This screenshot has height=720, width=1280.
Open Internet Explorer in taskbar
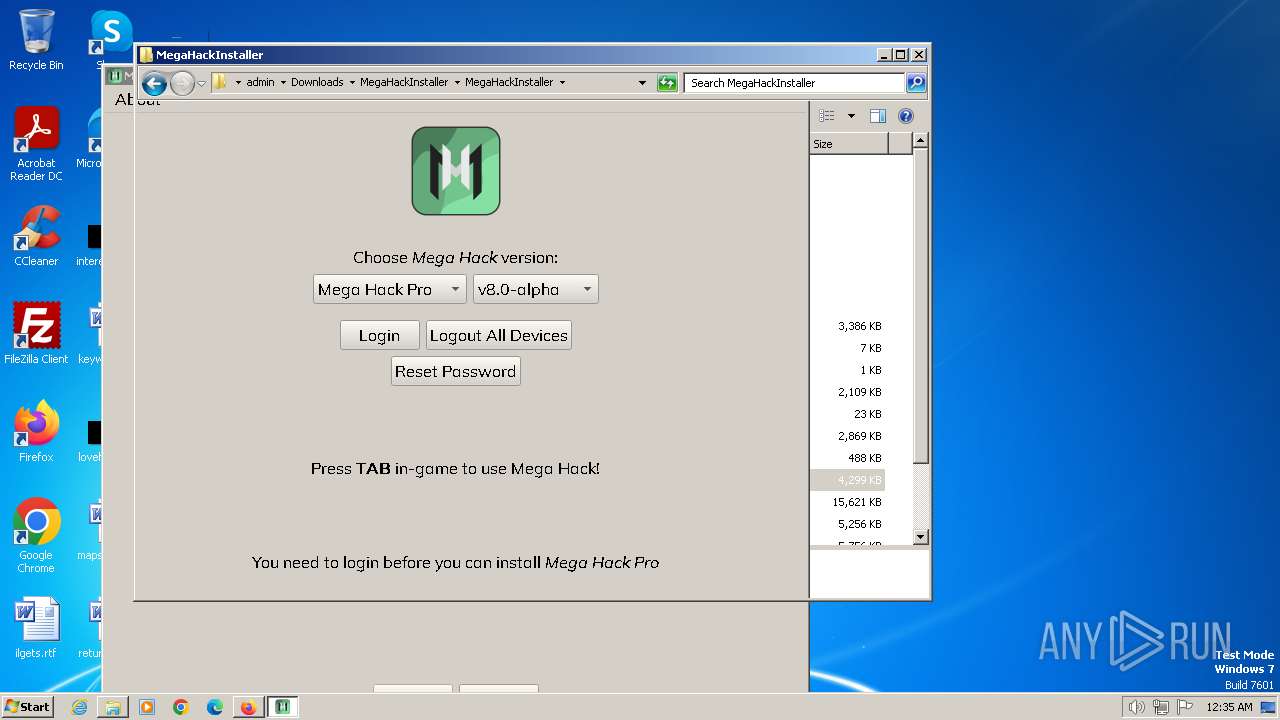79,707
